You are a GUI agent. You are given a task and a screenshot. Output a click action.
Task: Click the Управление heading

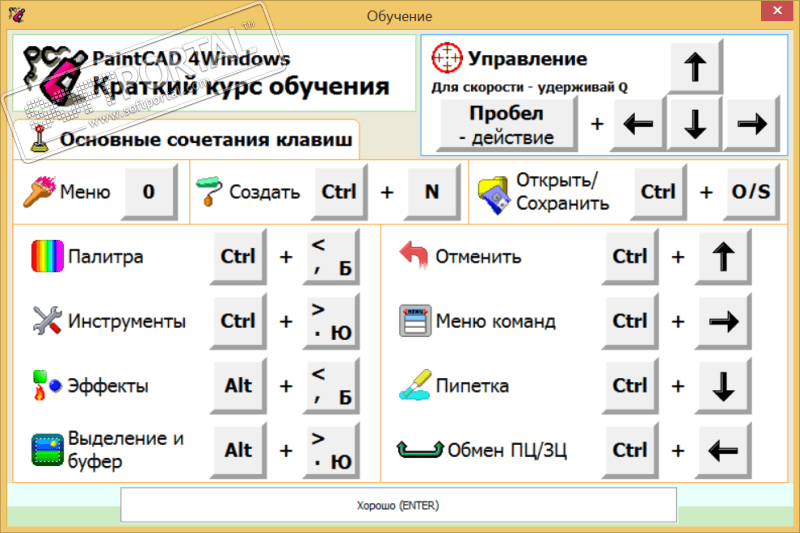pyautogui.click(x=528, y=58)
